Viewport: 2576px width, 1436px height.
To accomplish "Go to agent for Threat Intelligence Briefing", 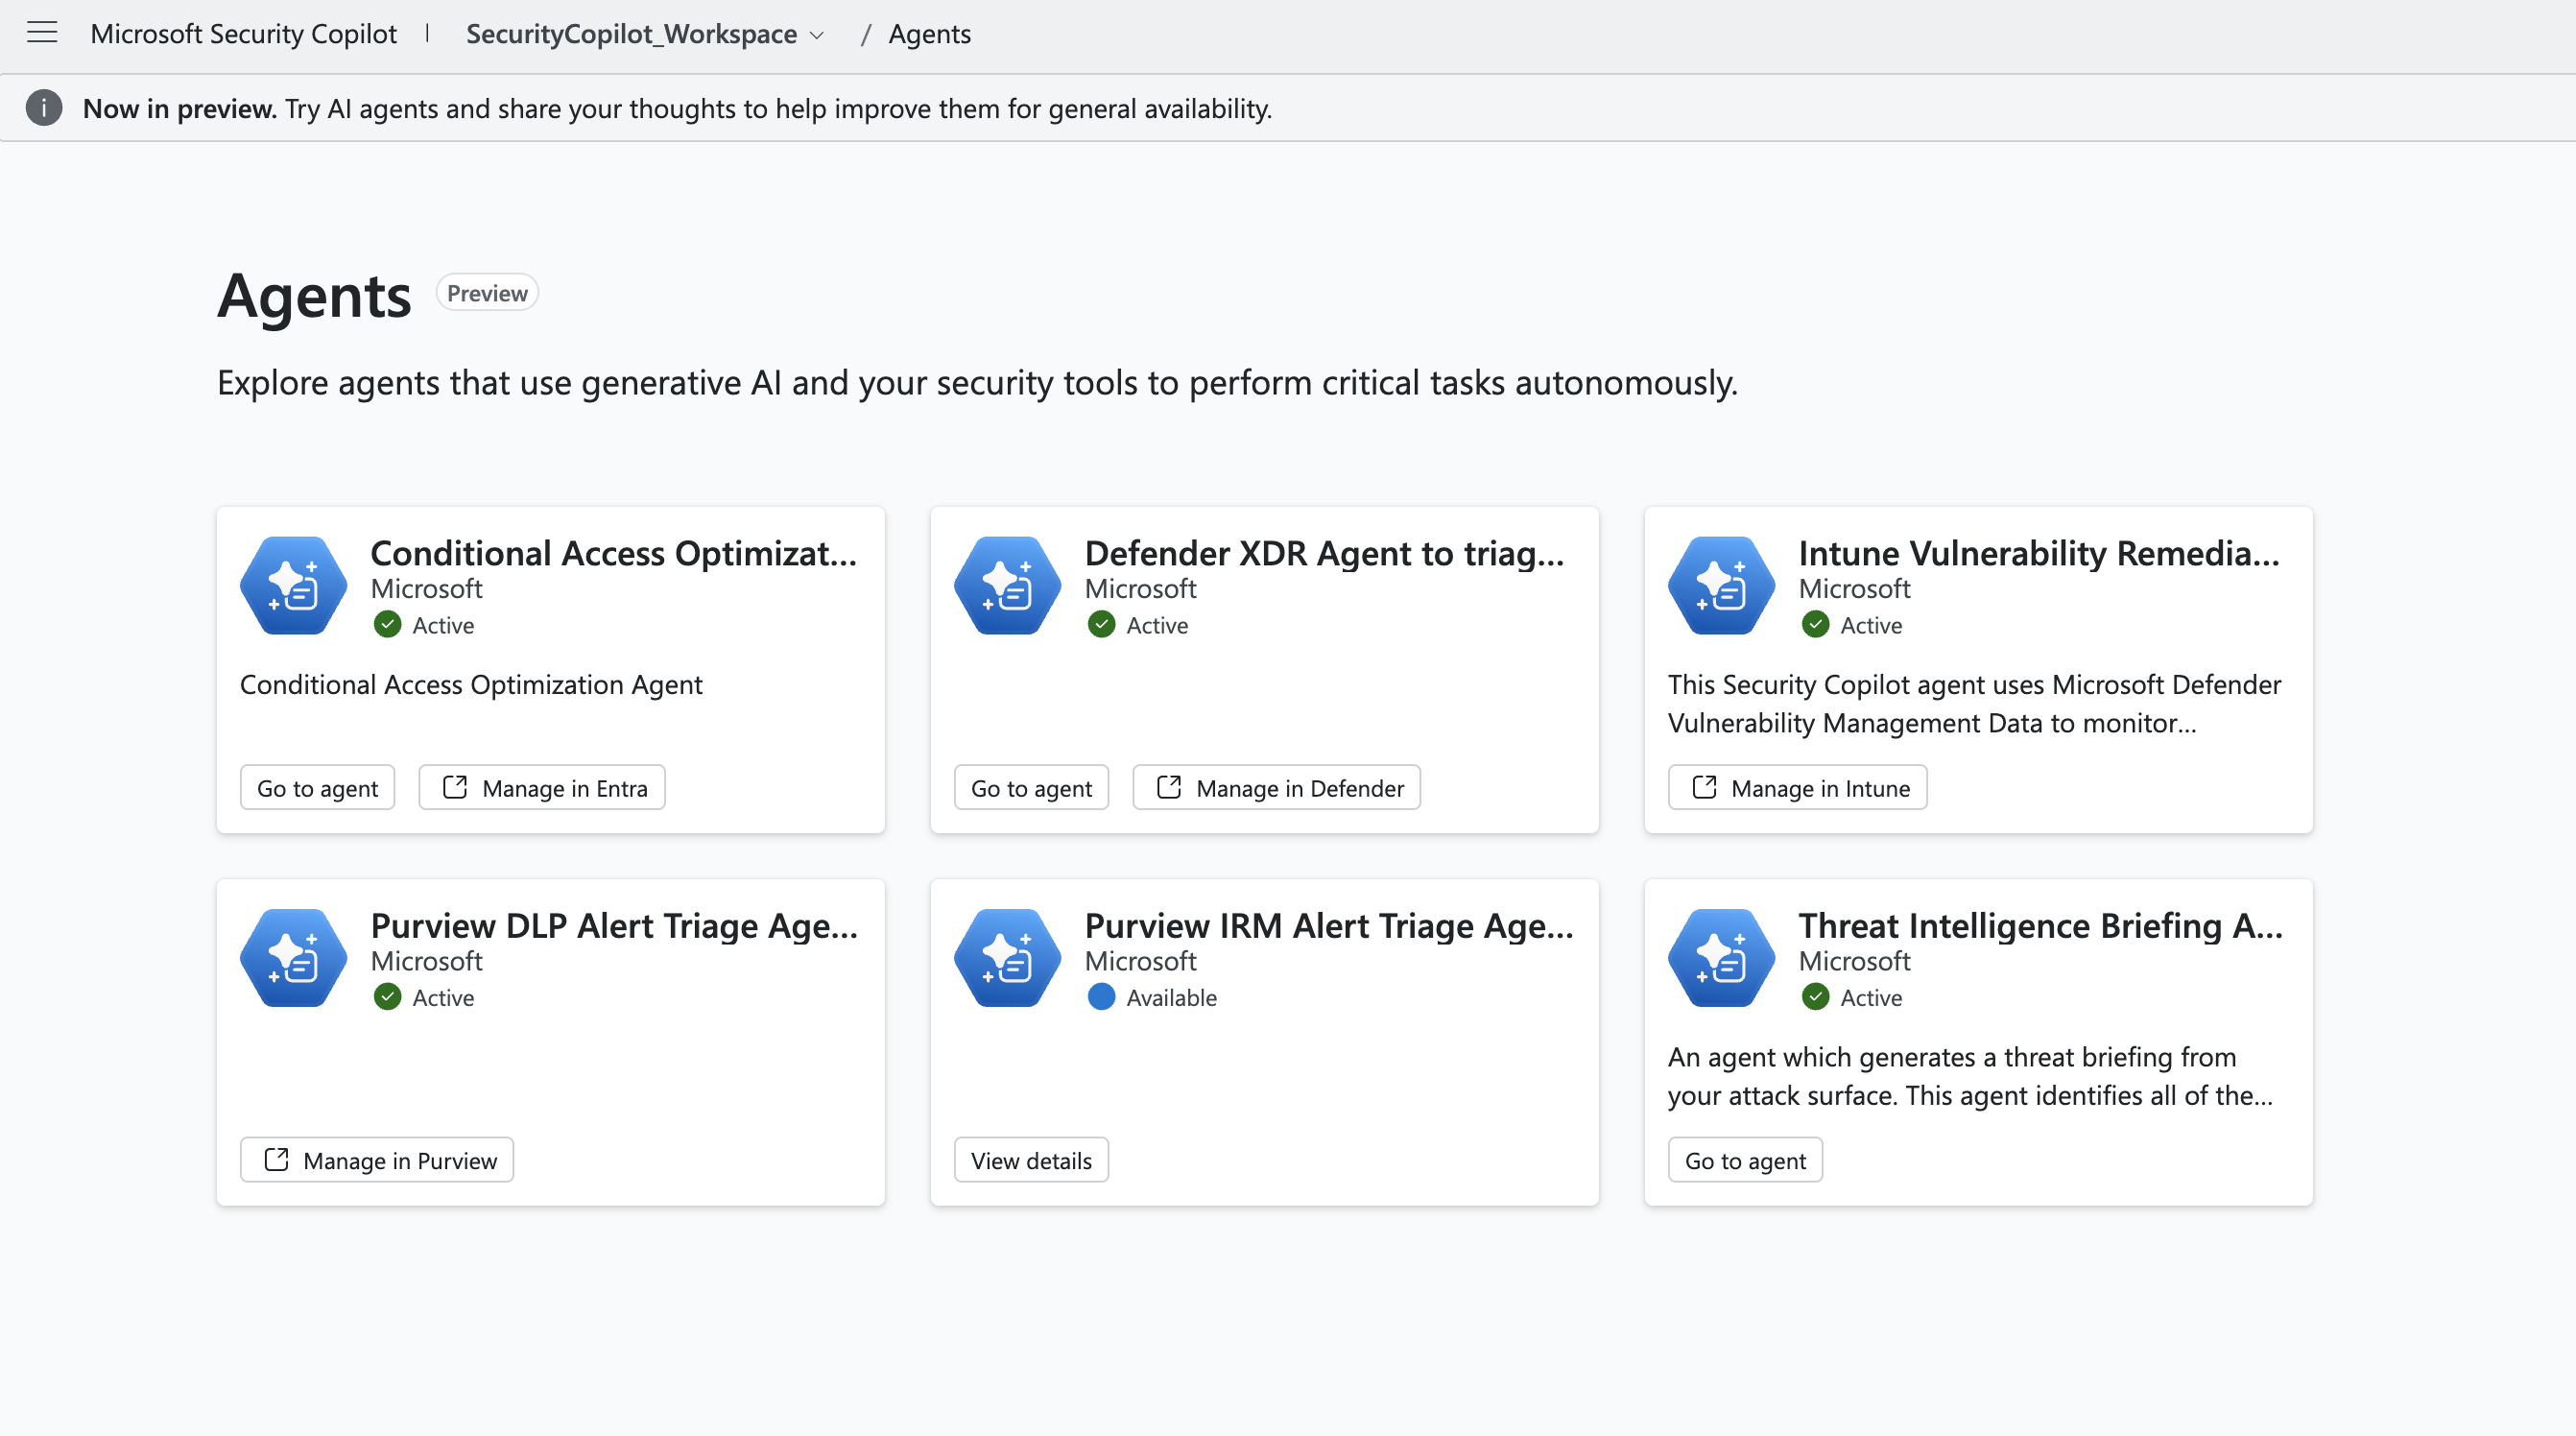I will pos(1745,1160).
